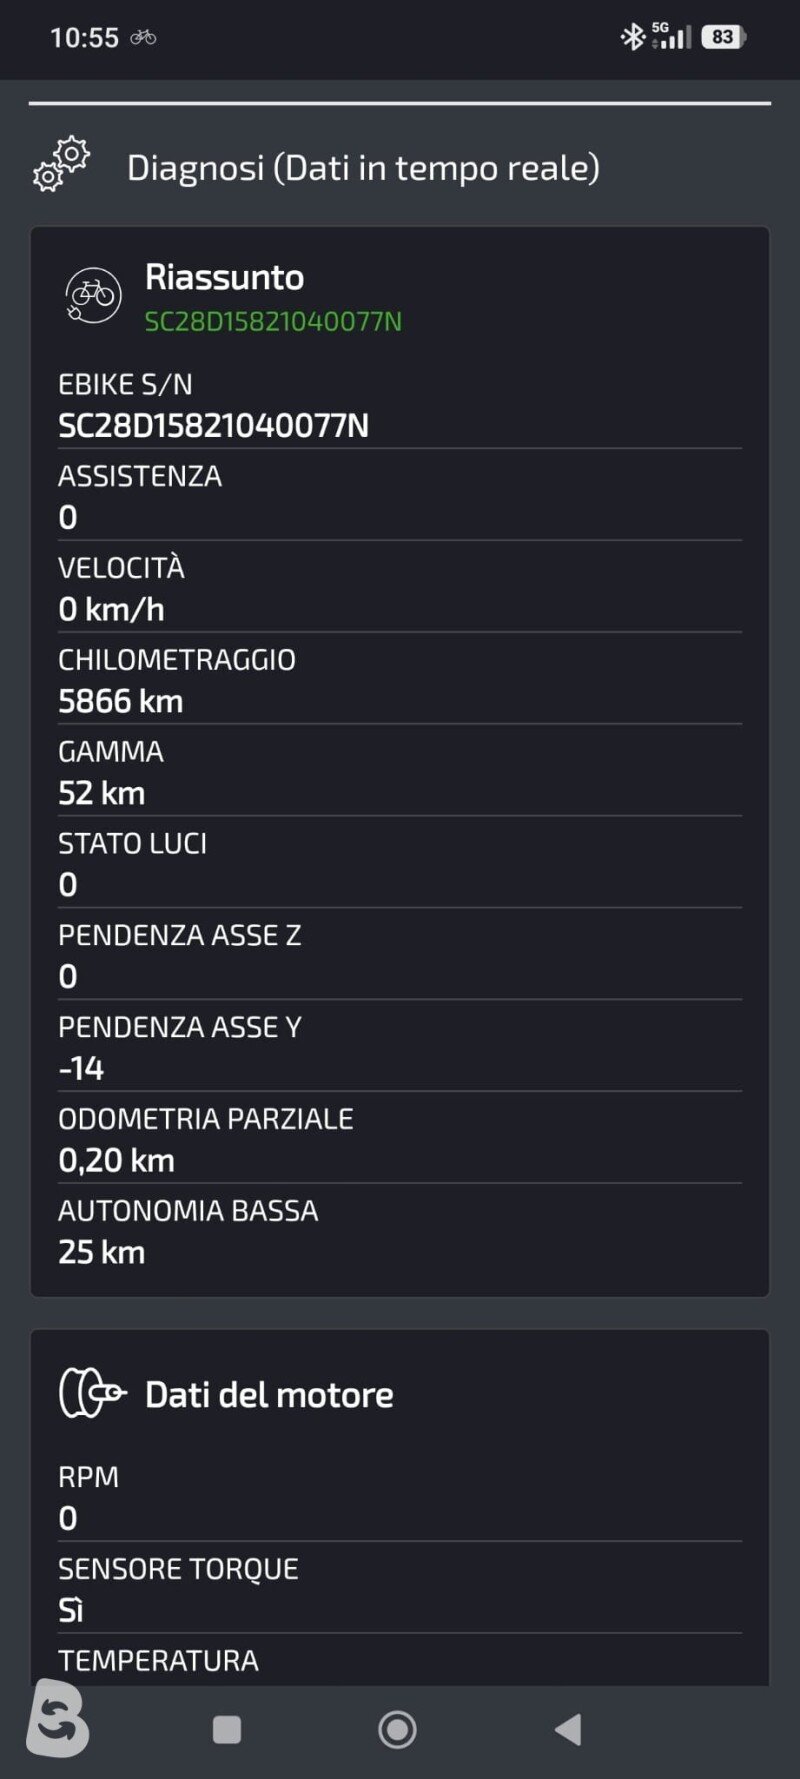800x1779 pixels.
Task: Tap the PENDENZA ASSE Y value -14
Action: (81, 1069)
